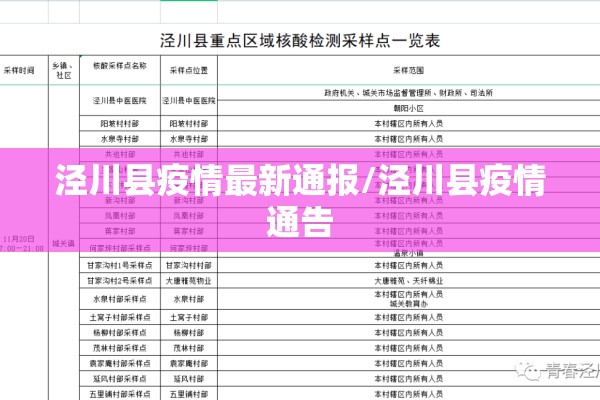600x400 pixels.
Task: Click the 甘家沟村村部 location cell
Action: pyautogui.click(x=189, y=265)
